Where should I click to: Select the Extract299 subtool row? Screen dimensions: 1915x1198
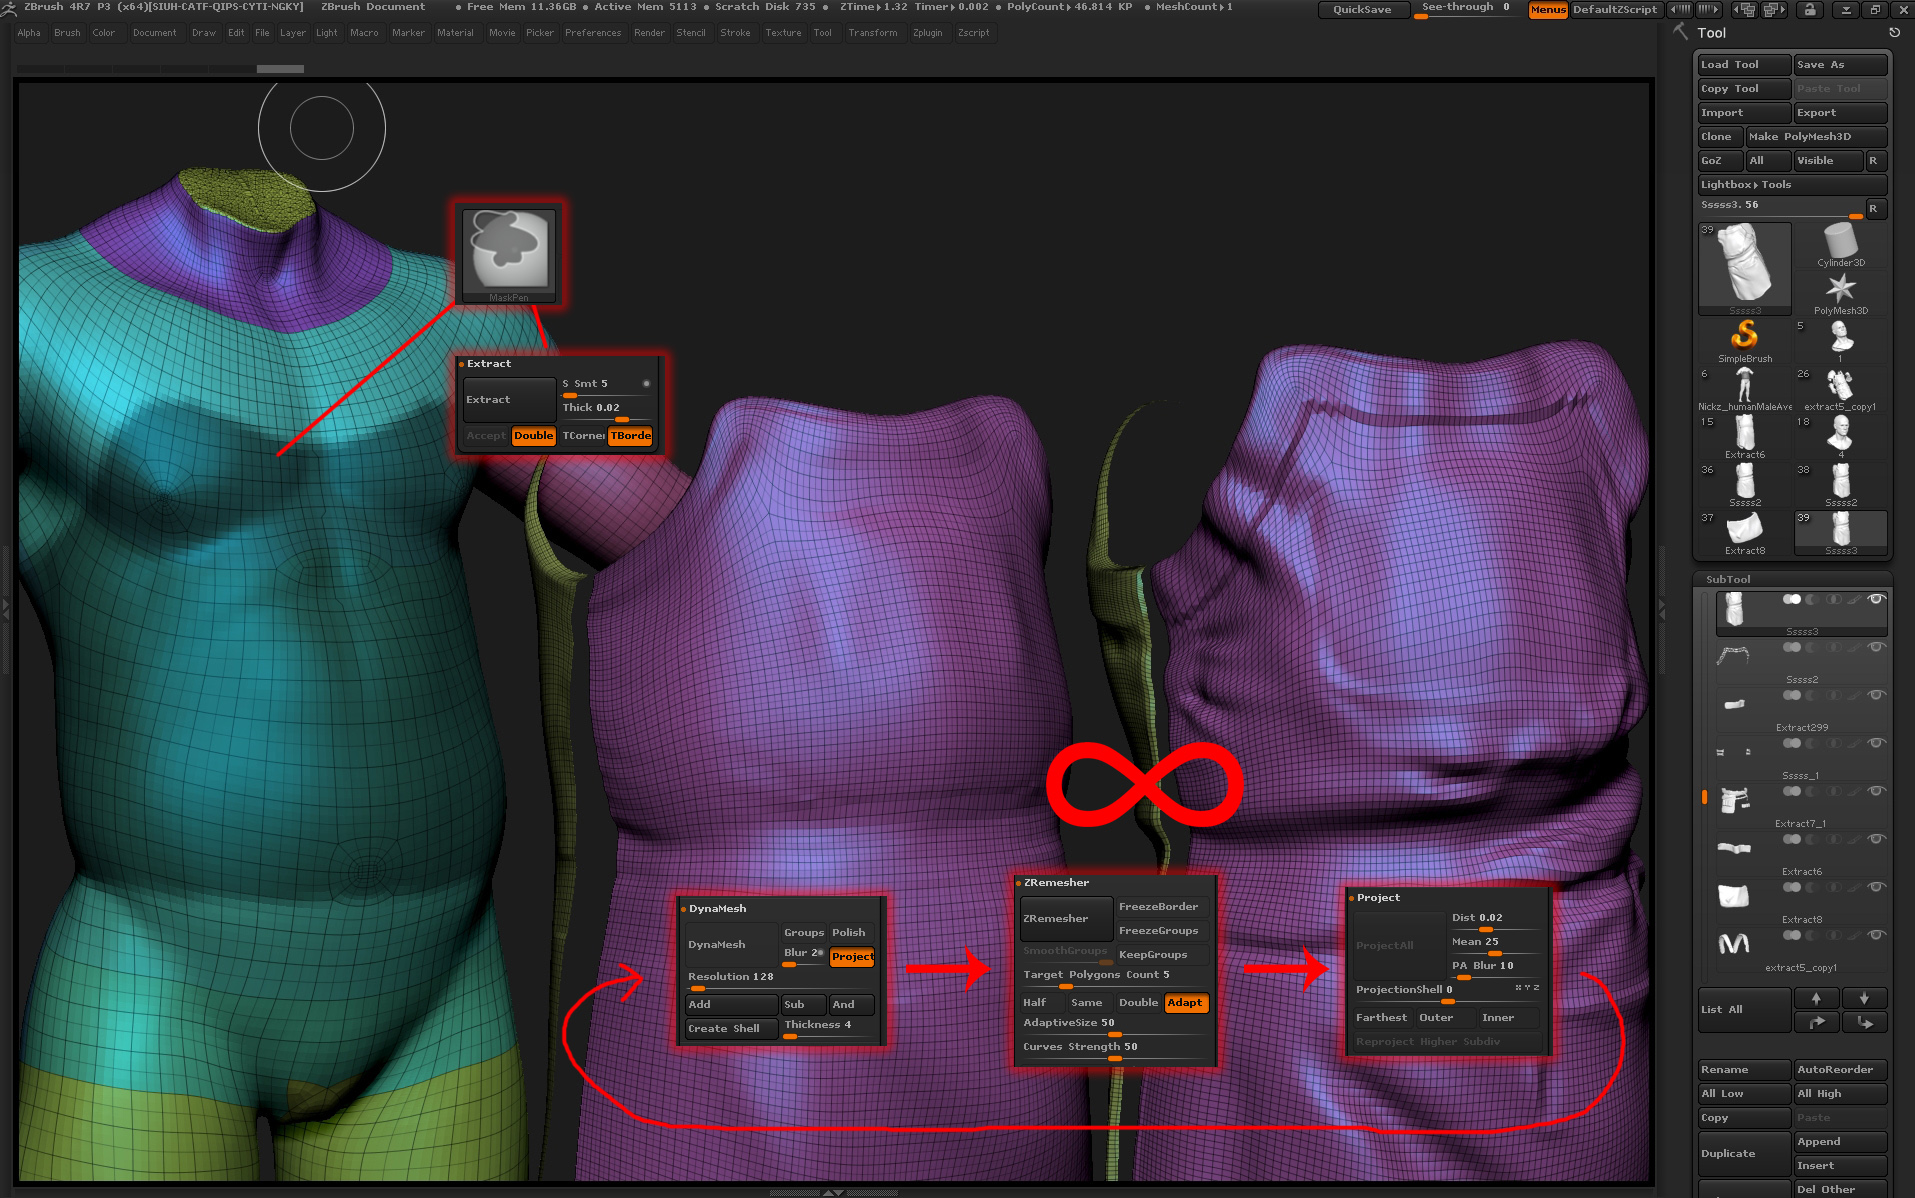point(1801,712)
